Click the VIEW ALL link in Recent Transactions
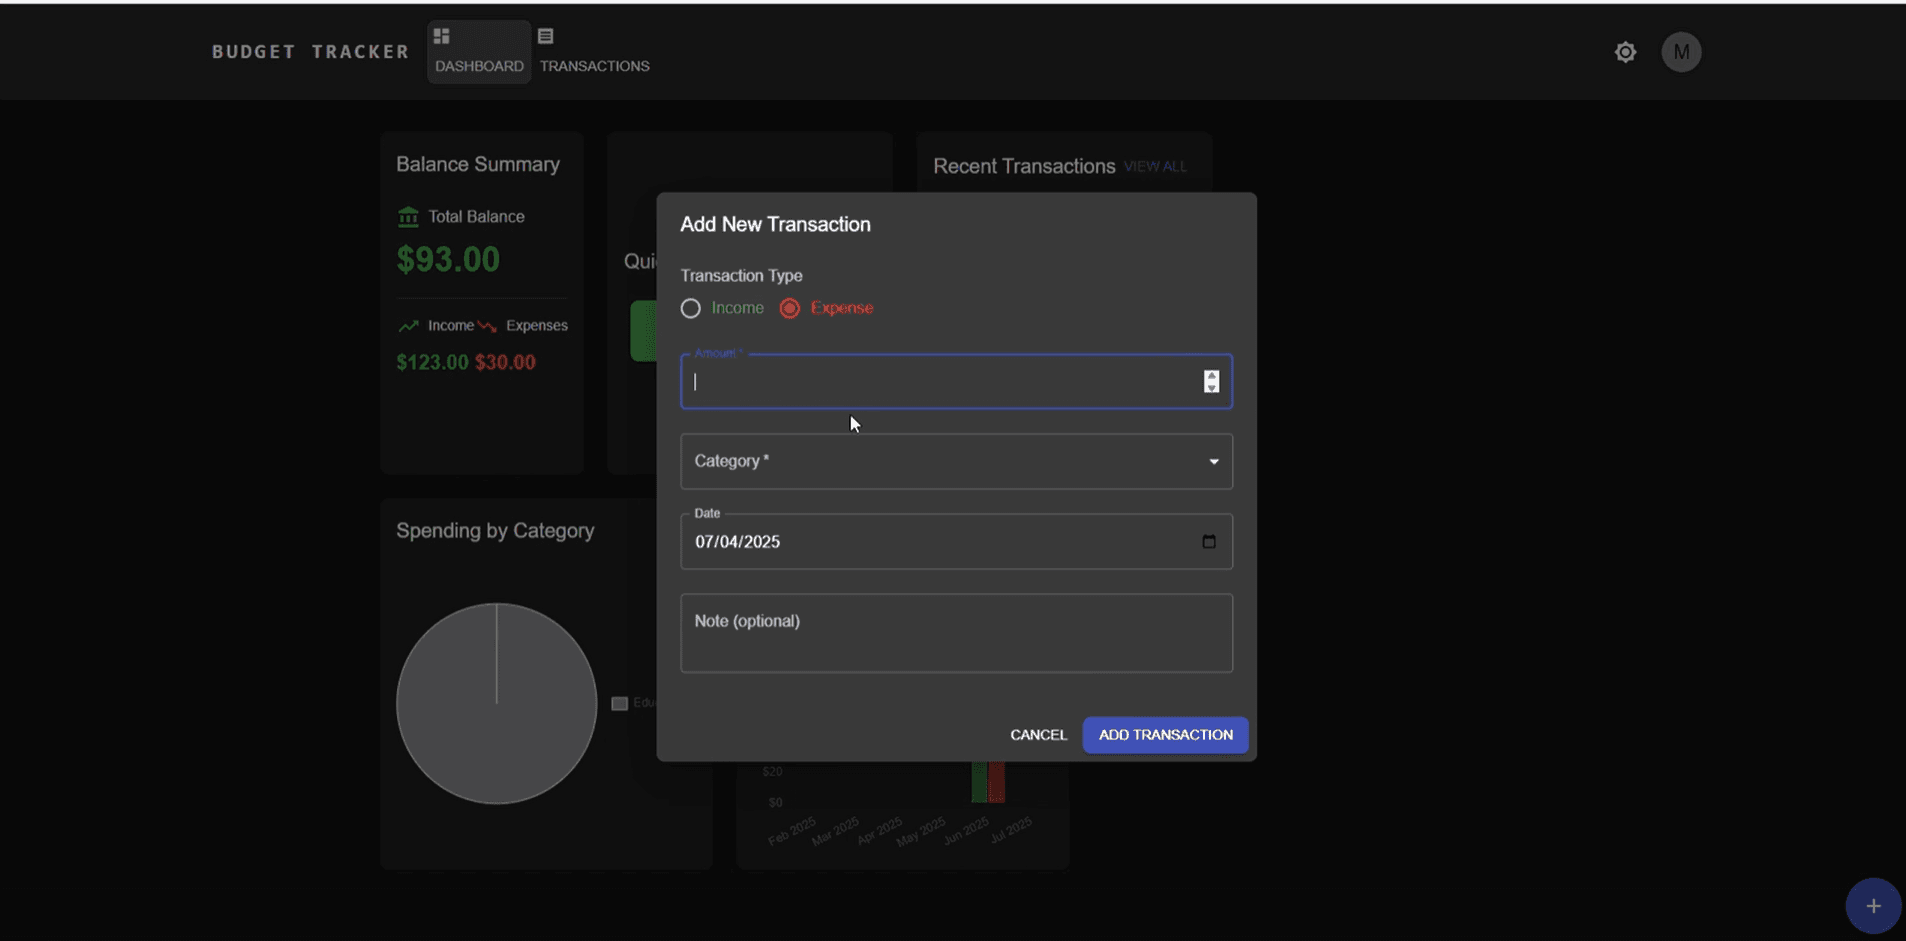The width and height of the screenshot is (1906, 941). pyautogui.click(x=1155, y=166)
